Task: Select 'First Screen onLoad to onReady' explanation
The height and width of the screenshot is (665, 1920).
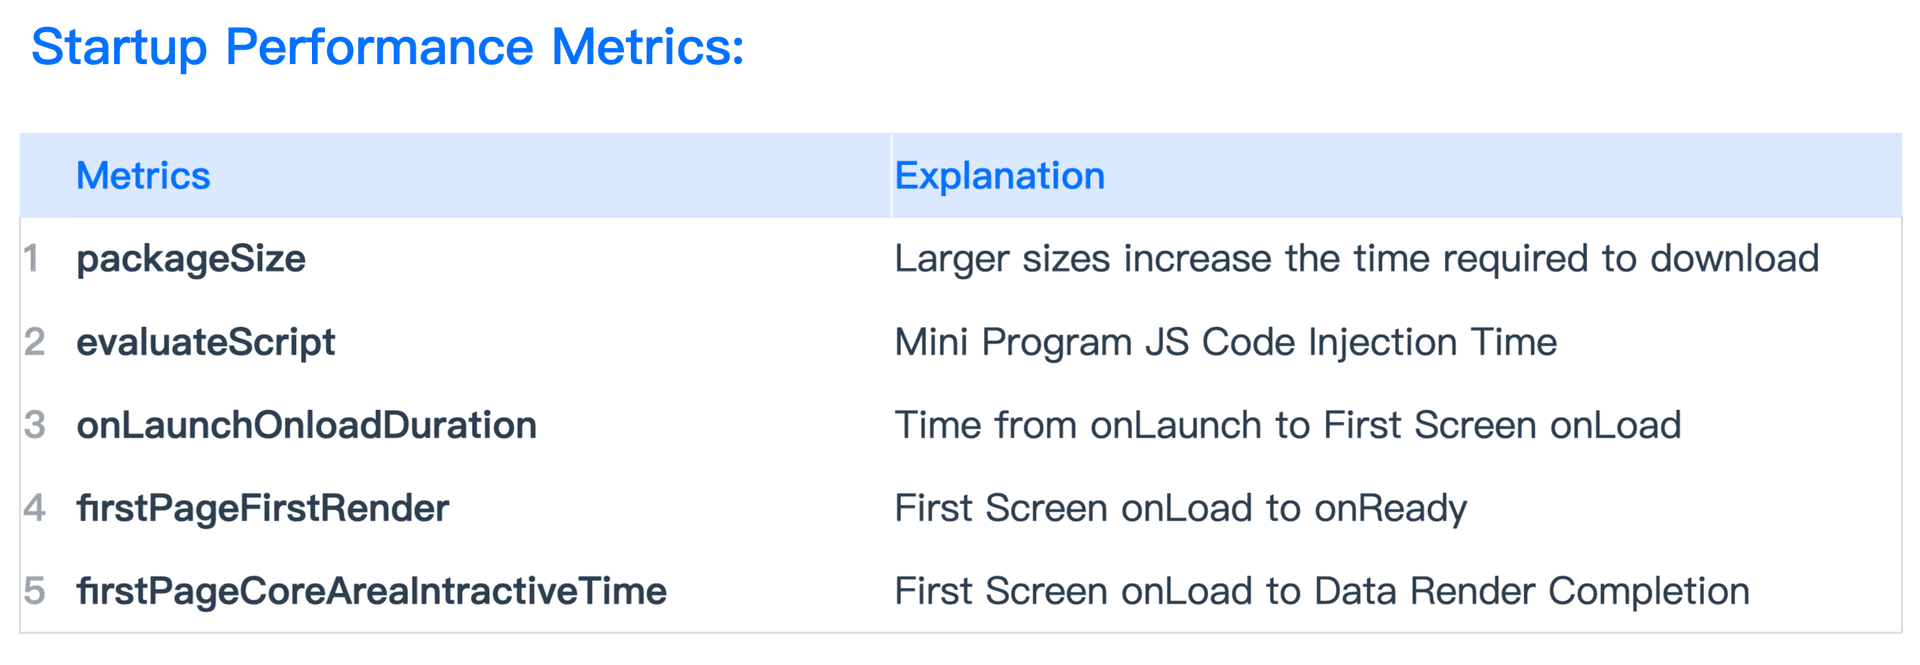Action: click(x=1180, y=508)
